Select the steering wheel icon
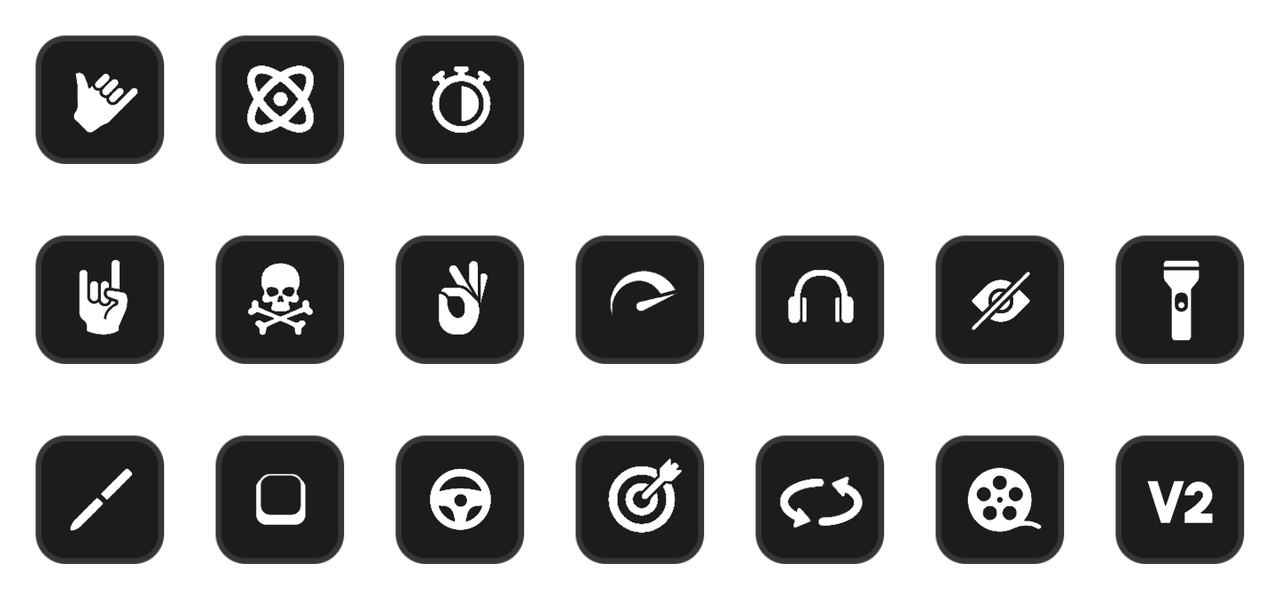The image size is (1280, 600). 460,500
